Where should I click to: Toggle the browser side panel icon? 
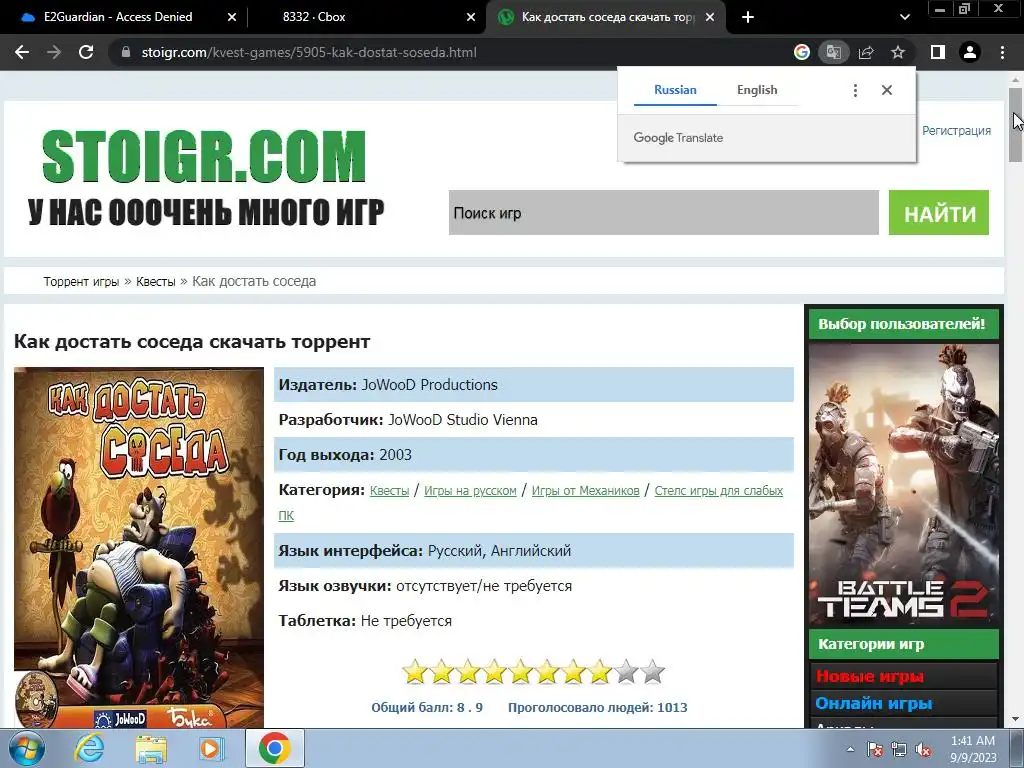click(x=937, y=52)
